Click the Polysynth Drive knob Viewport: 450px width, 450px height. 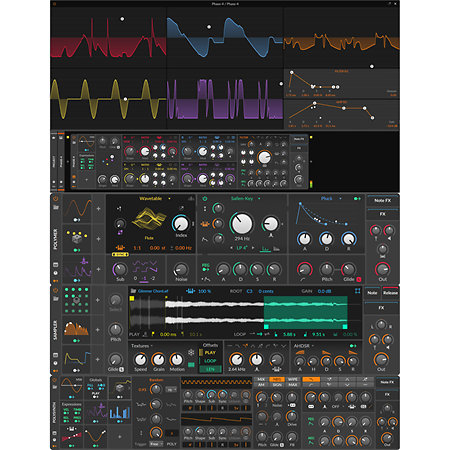[x=292, y=416]
